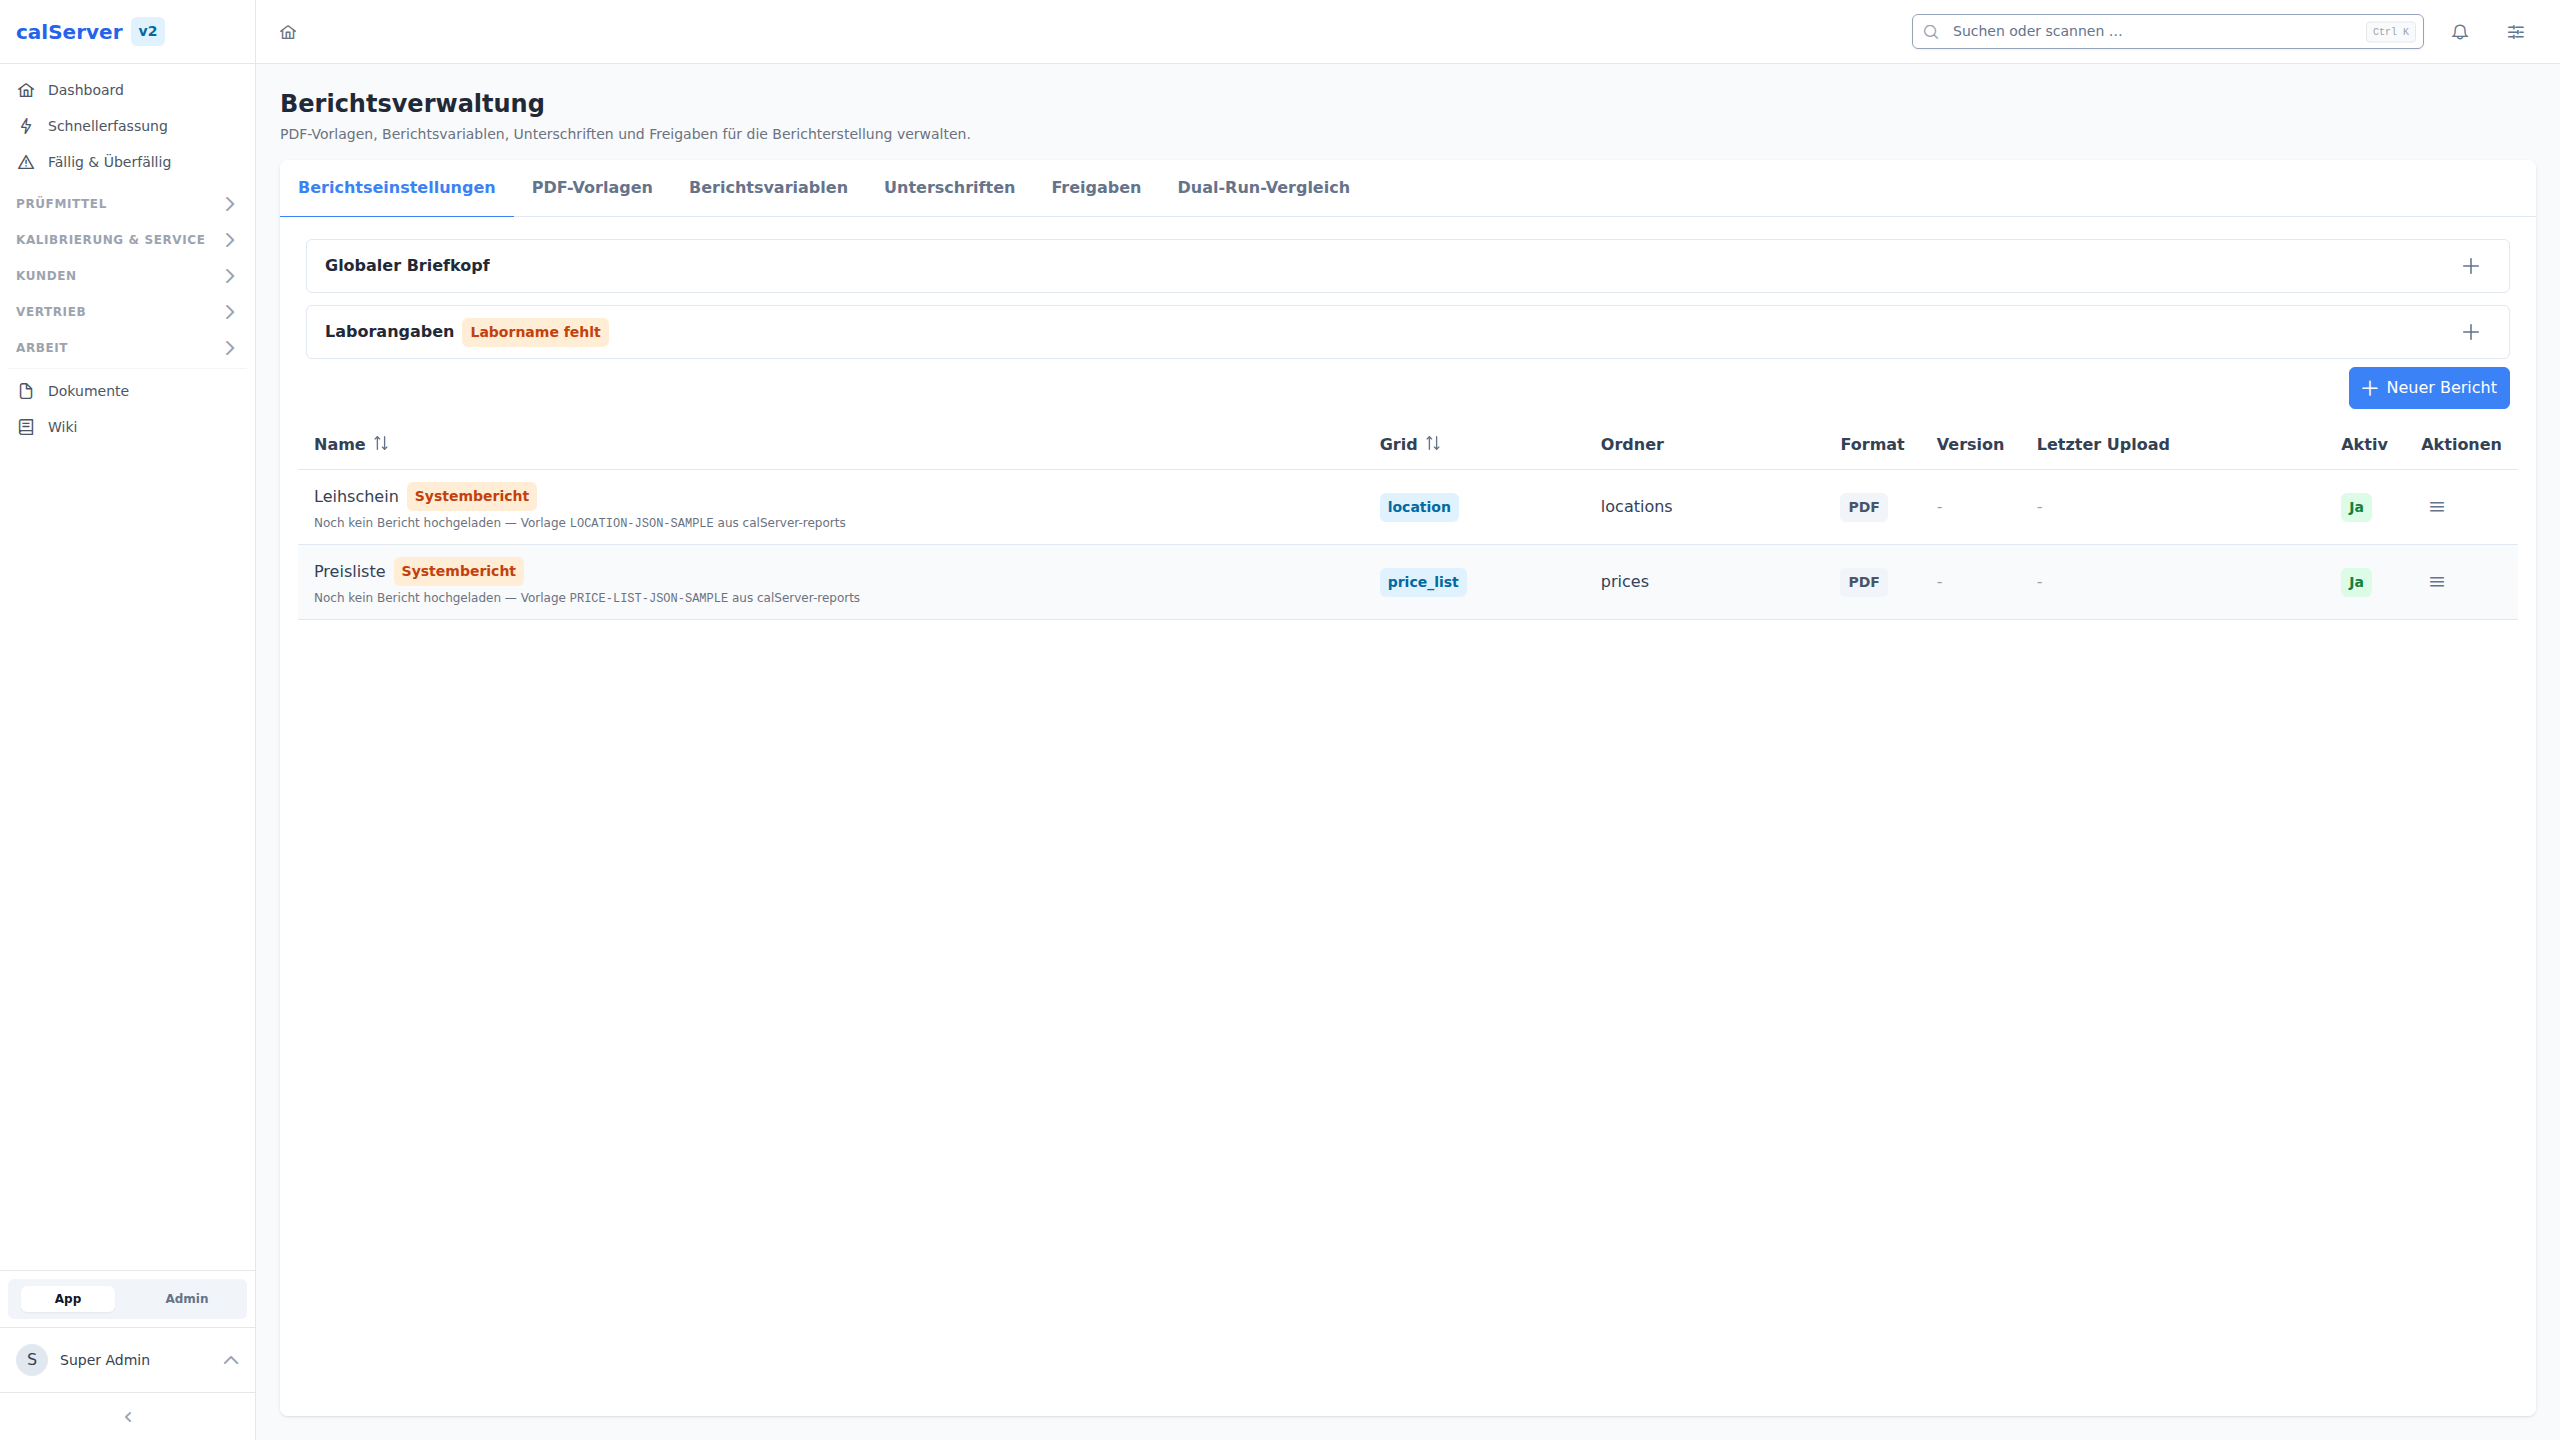Click the Ja badge in Preisliste row

pos(2356,582)
